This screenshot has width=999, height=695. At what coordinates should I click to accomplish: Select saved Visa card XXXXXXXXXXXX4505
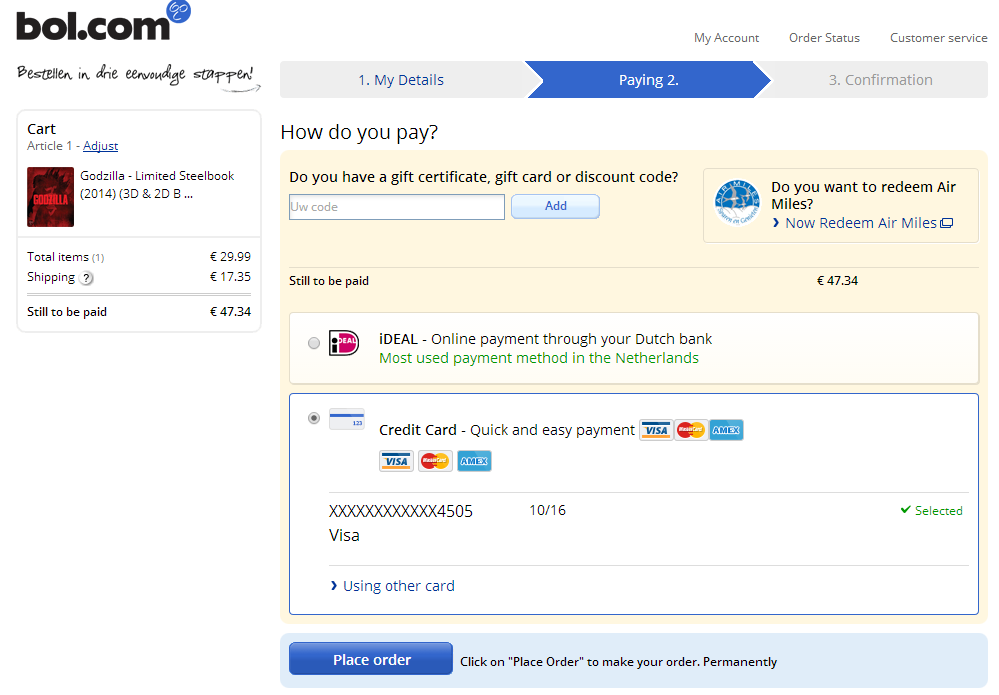click(401, 512)
